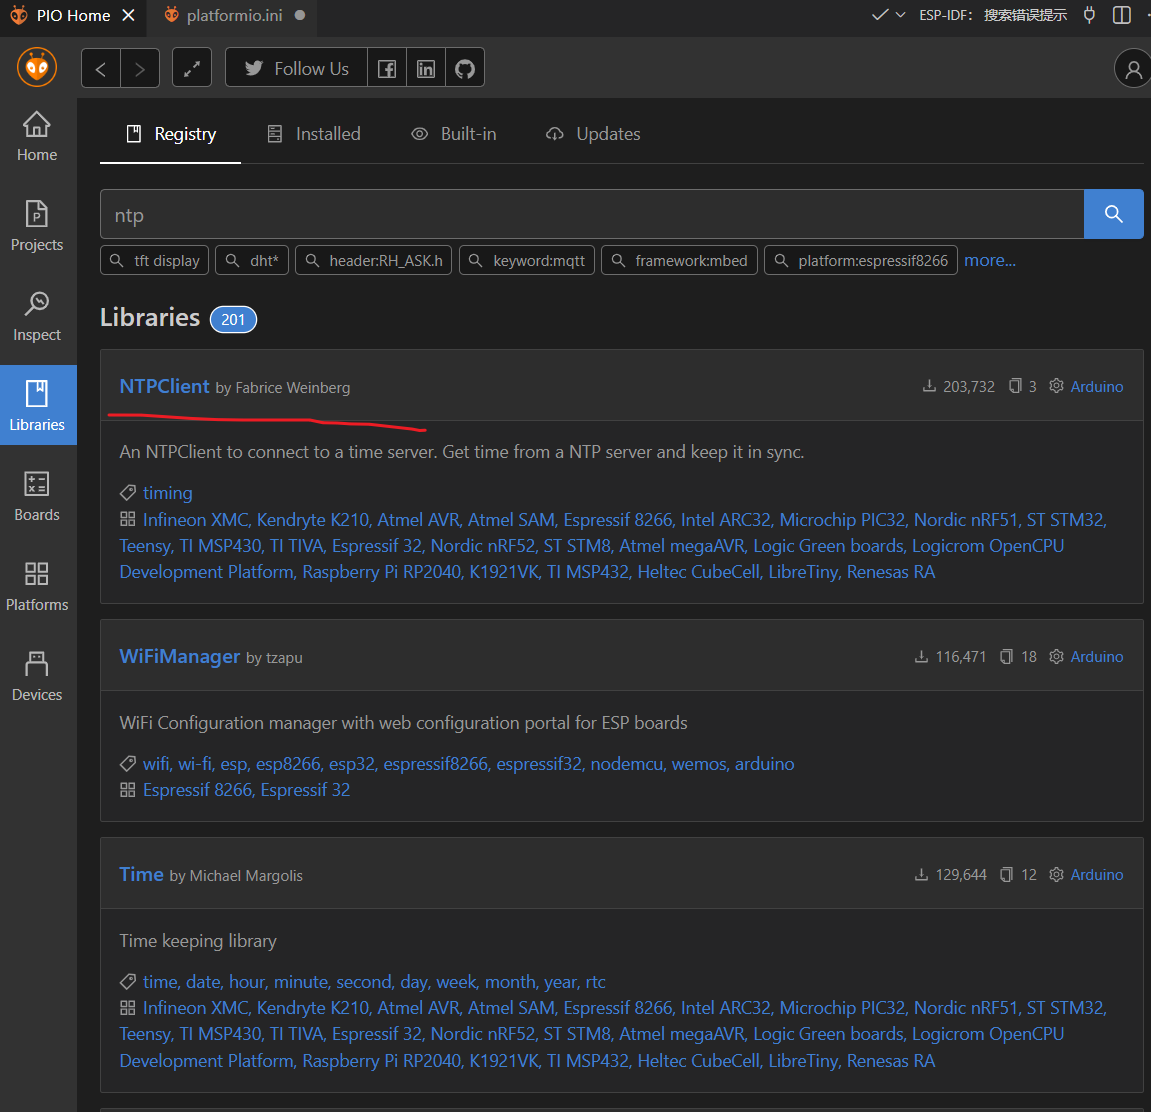Click the 'arduino' tag under WiFiManager
The width and height of the screenshot is (1151, 1112).
coord(764,764)
